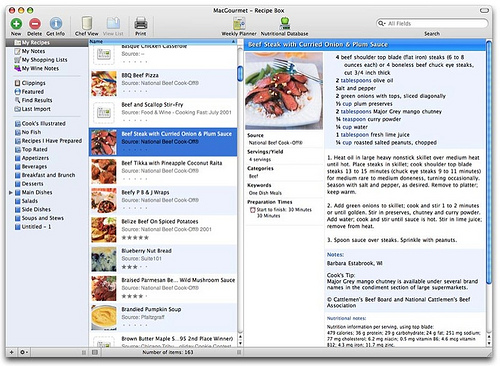The image size is (500, 366).
Task: Open the Get Info icon
Action: pyautogui.click(x=56, y=24)
